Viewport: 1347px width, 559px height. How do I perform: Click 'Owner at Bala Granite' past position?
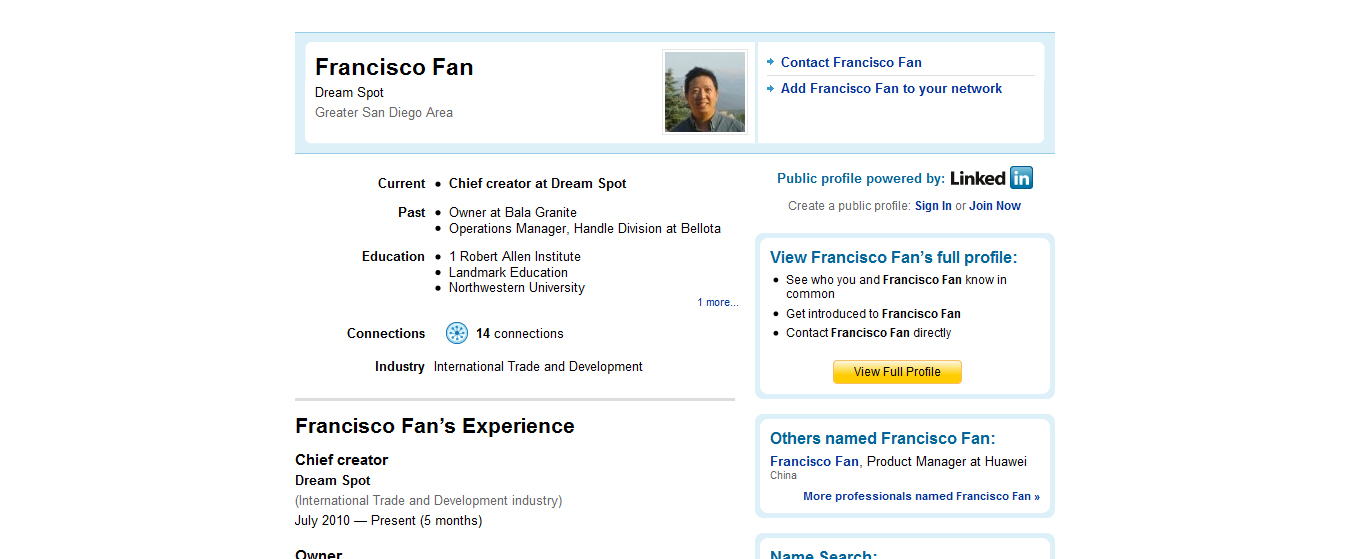pyautogui.click(x=512, y=212)
